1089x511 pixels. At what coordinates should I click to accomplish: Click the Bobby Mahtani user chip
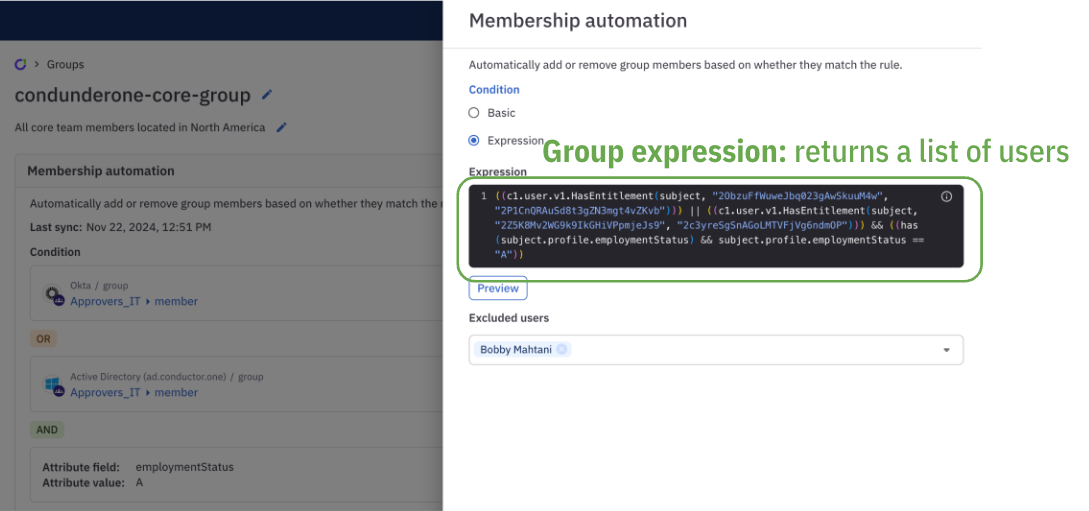[516, 350]
